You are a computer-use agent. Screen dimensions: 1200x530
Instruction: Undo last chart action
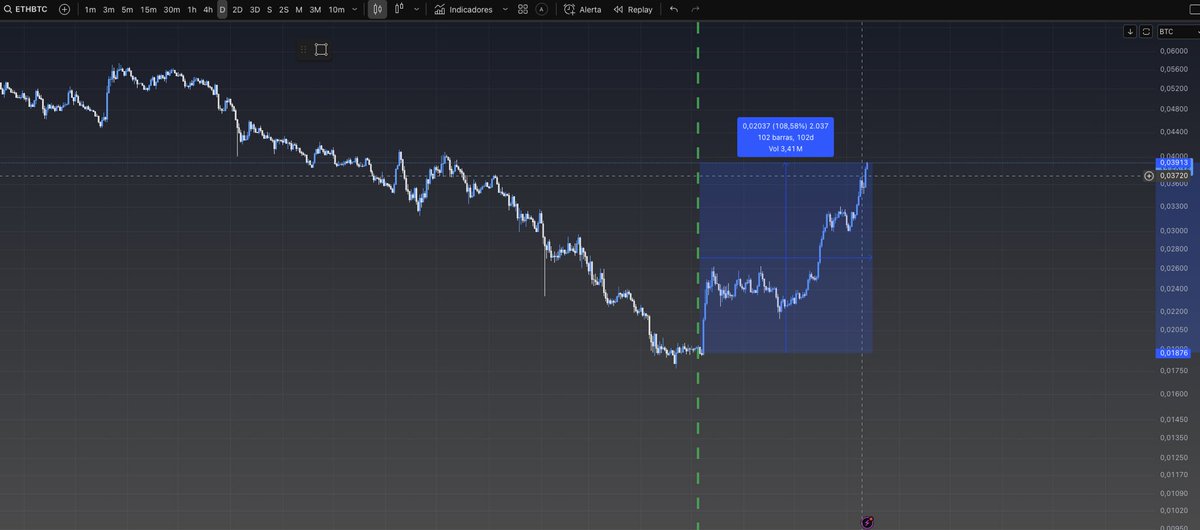pyautogui.click(x=673, y=9)
